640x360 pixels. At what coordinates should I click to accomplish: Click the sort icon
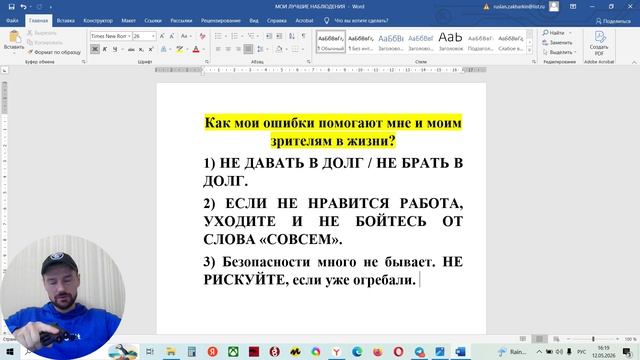pyautogui.click(x=292, y=36)
